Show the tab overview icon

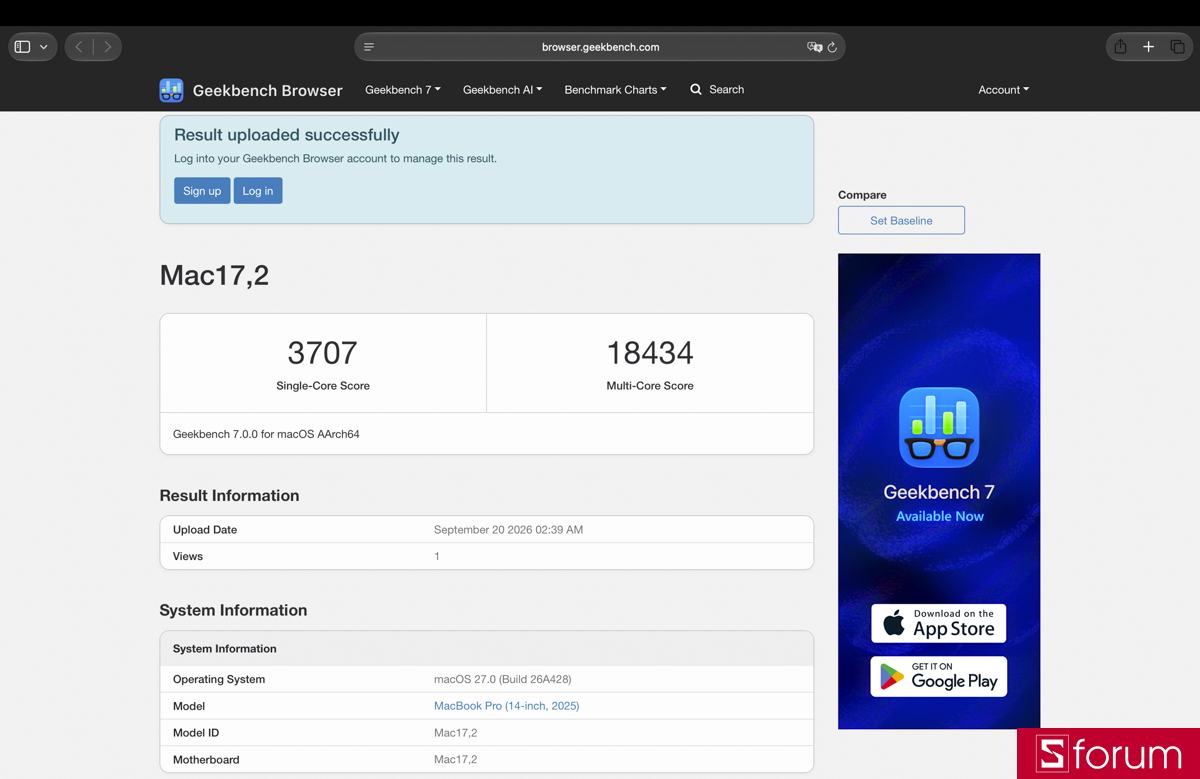click(x=1177, y=47)
